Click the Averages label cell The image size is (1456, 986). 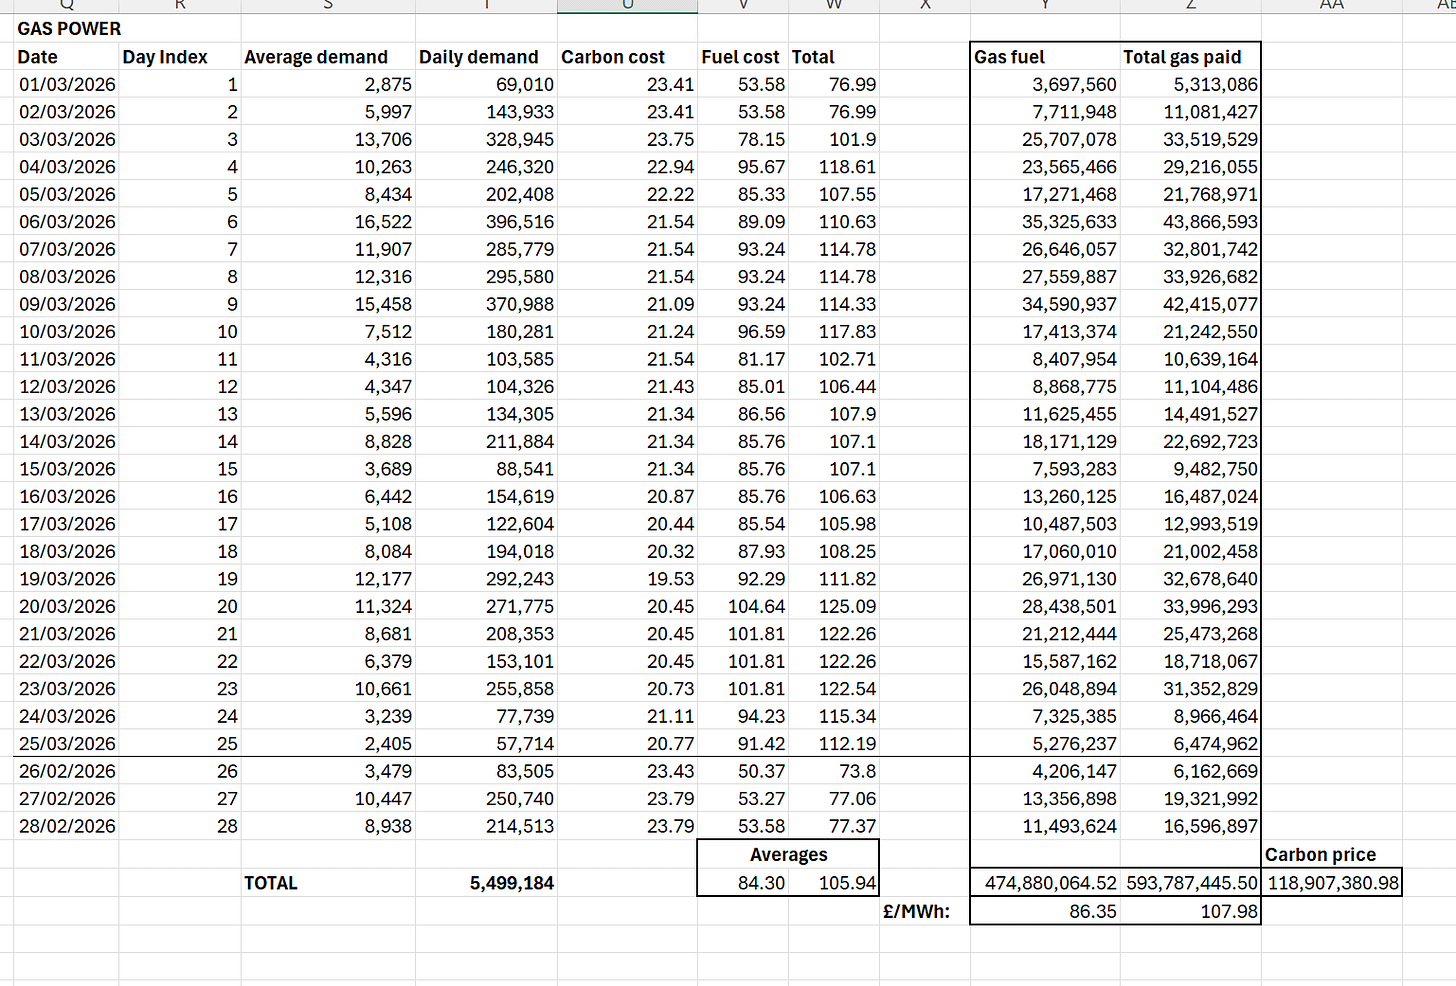coord(789,855)
